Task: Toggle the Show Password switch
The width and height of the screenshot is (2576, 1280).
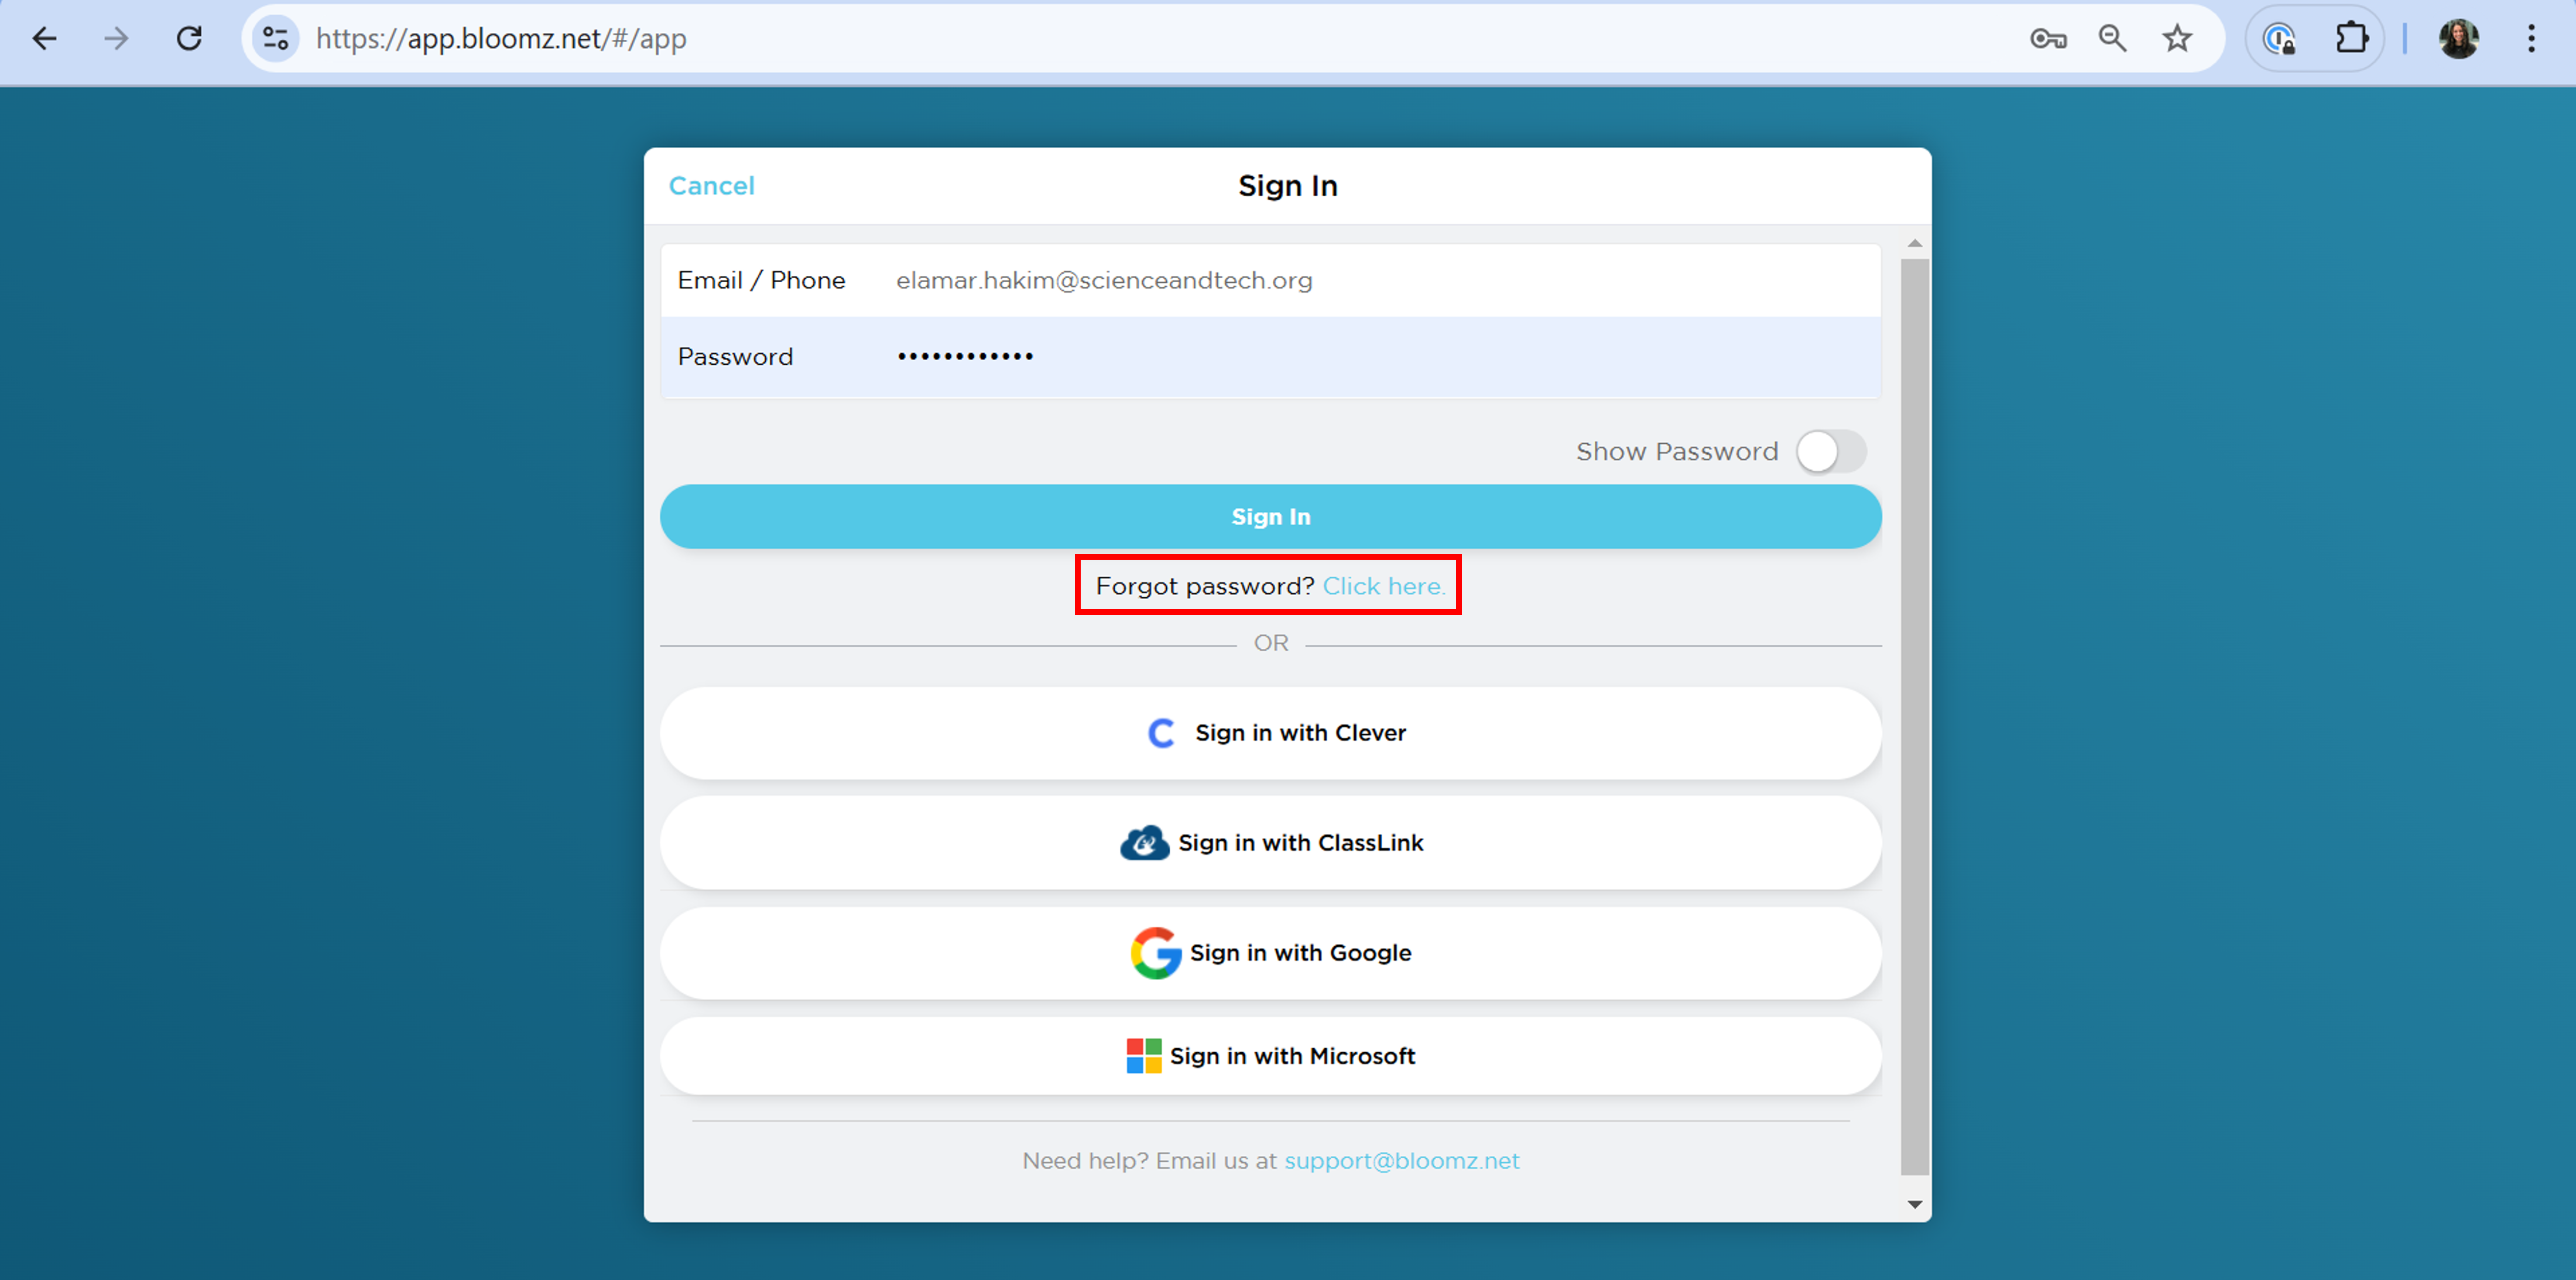Action: pyautogui.click(x=1830, y=451)
